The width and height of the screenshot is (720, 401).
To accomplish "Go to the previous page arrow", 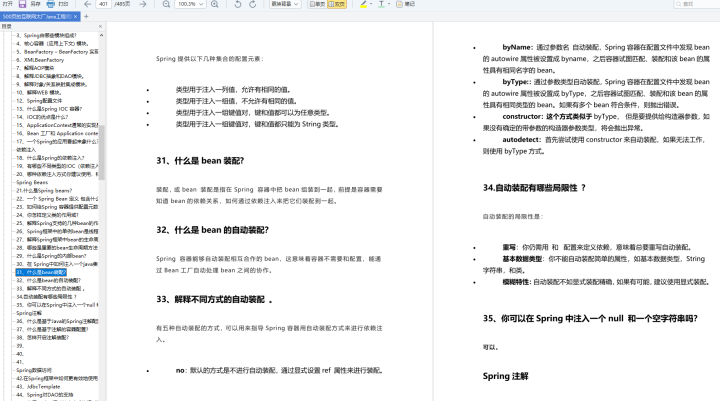I will 87,4.
